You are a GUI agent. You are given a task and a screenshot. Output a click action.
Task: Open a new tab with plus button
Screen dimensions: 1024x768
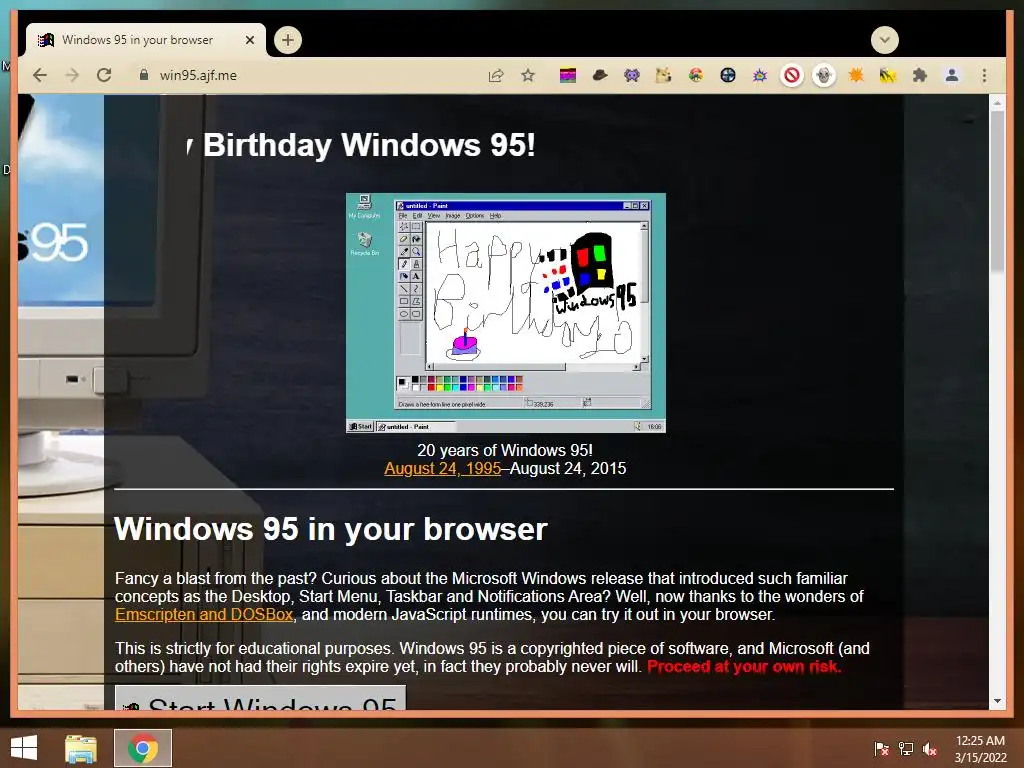click(x=287, y=40)
